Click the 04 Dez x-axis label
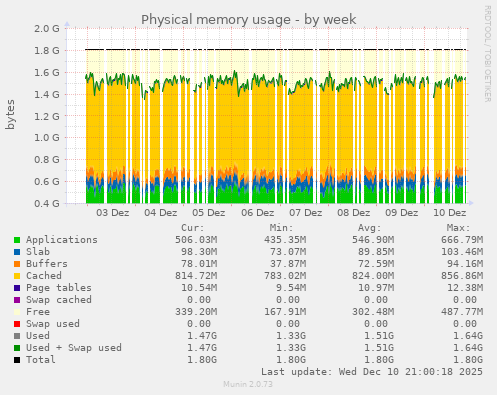The height and width of the screenshot is (395, 497). click(161, 213)
